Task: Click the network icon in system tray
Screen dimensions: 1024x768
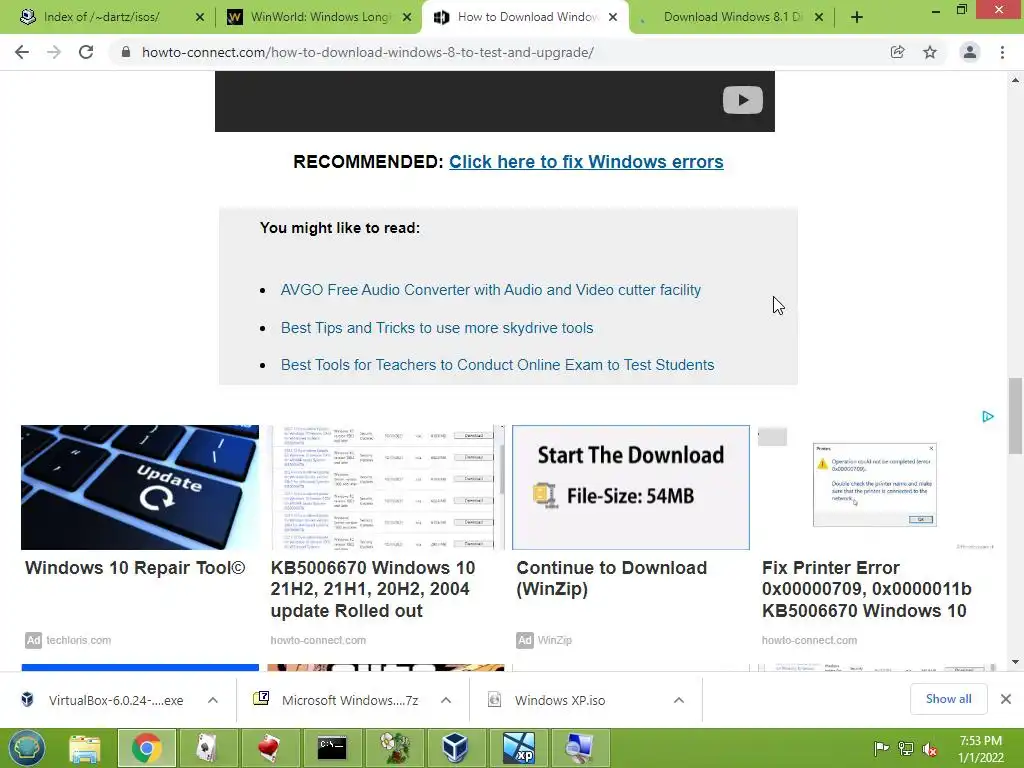Action: (x=906, y=748)
